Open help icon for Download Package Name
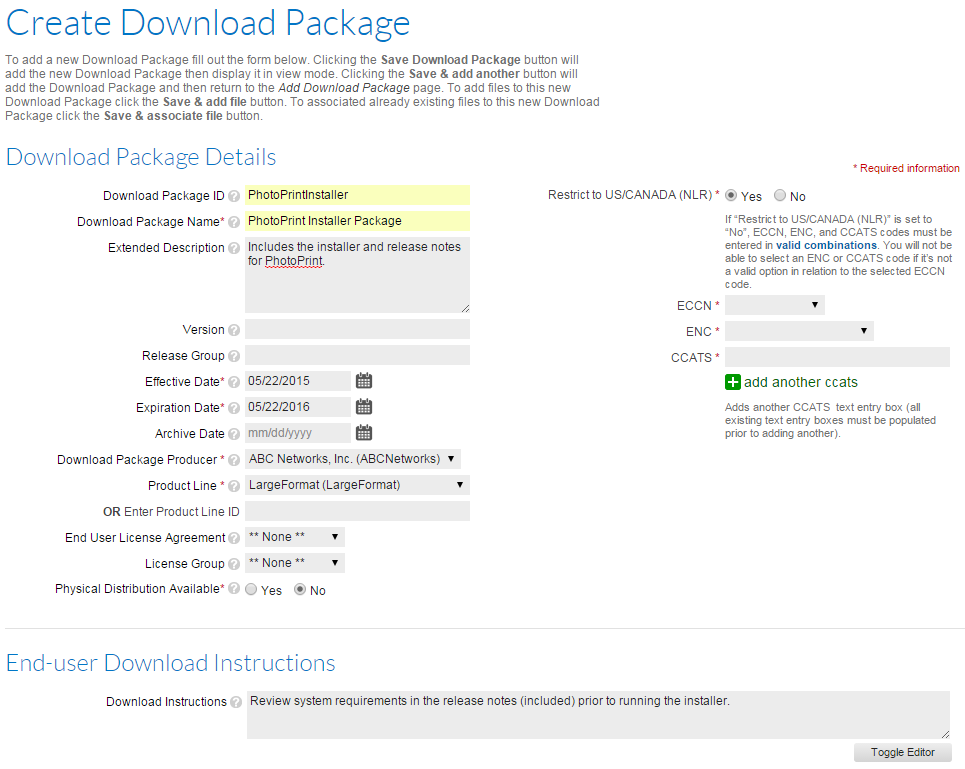The height and width of the screenshot is (769, 965). tap(234, 222)
